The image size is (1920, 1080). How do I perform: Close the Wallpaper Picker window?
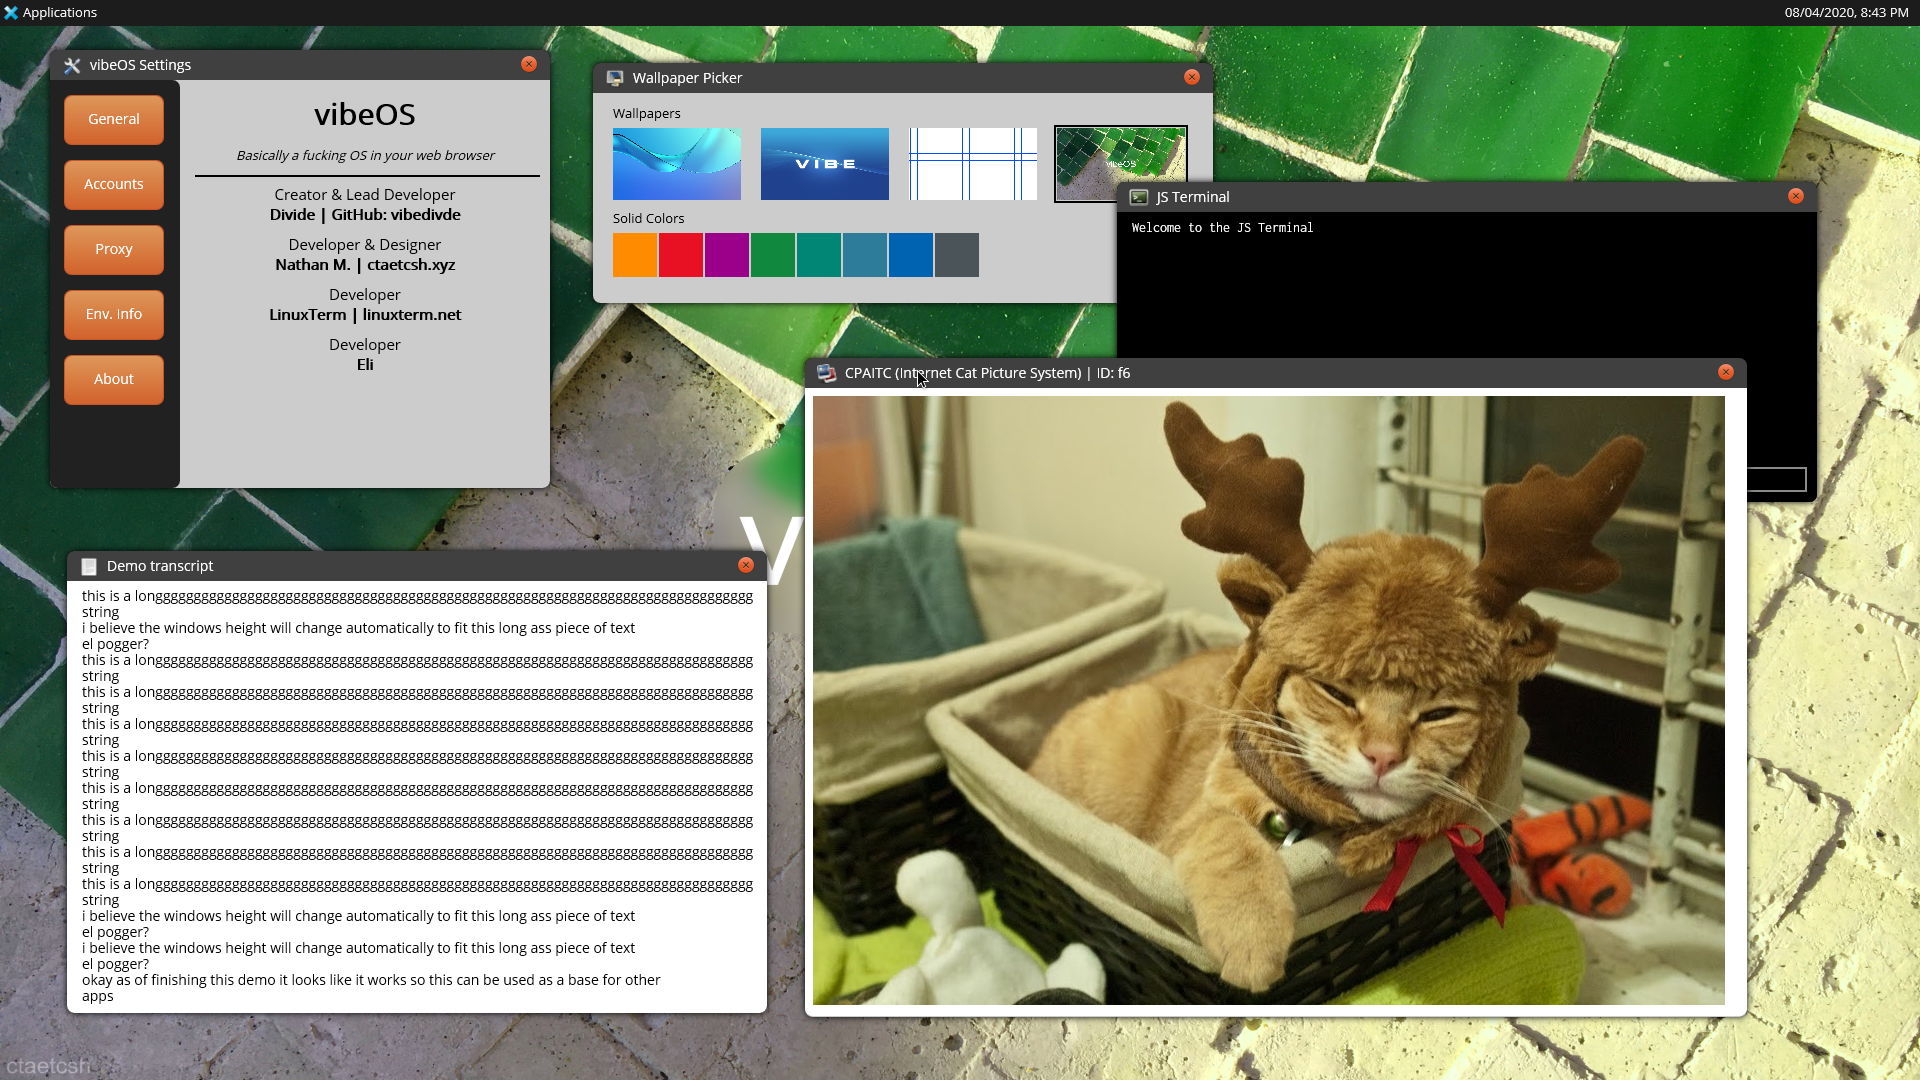[1191, 77]
